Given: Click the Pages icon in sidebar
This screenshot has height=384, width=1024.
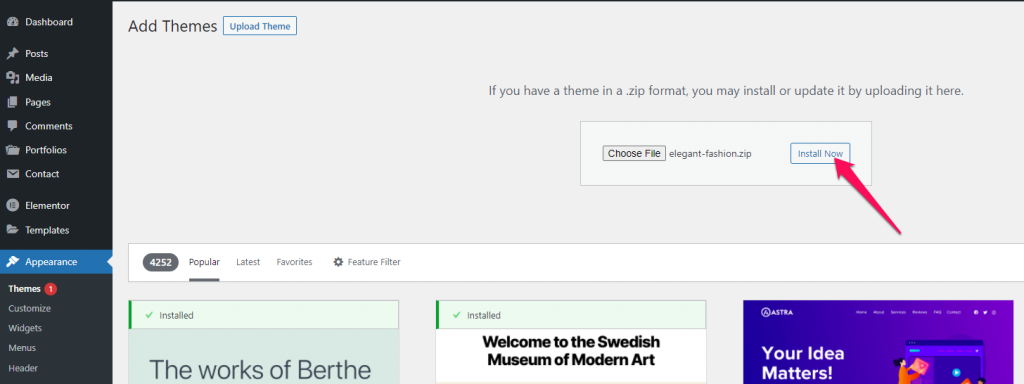Looking at the screenshot, I should (x=12, y=102).
